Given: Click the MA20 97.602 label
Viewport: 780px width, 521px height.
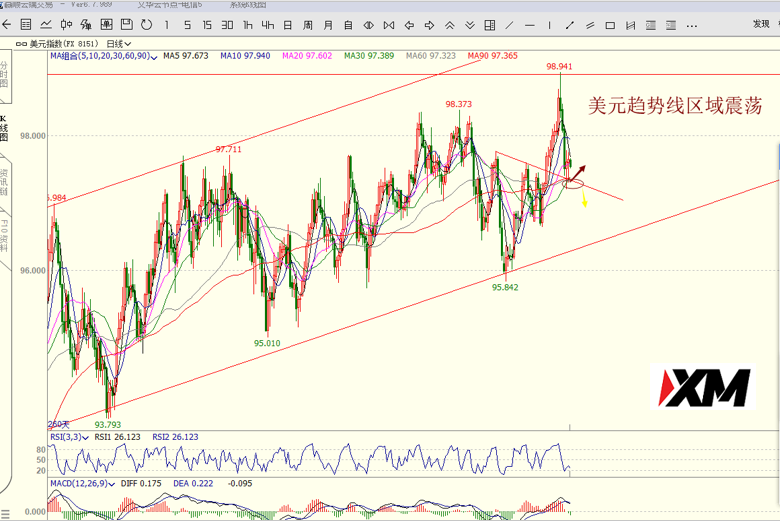Looking at the screenshot, I should [307, 56].
